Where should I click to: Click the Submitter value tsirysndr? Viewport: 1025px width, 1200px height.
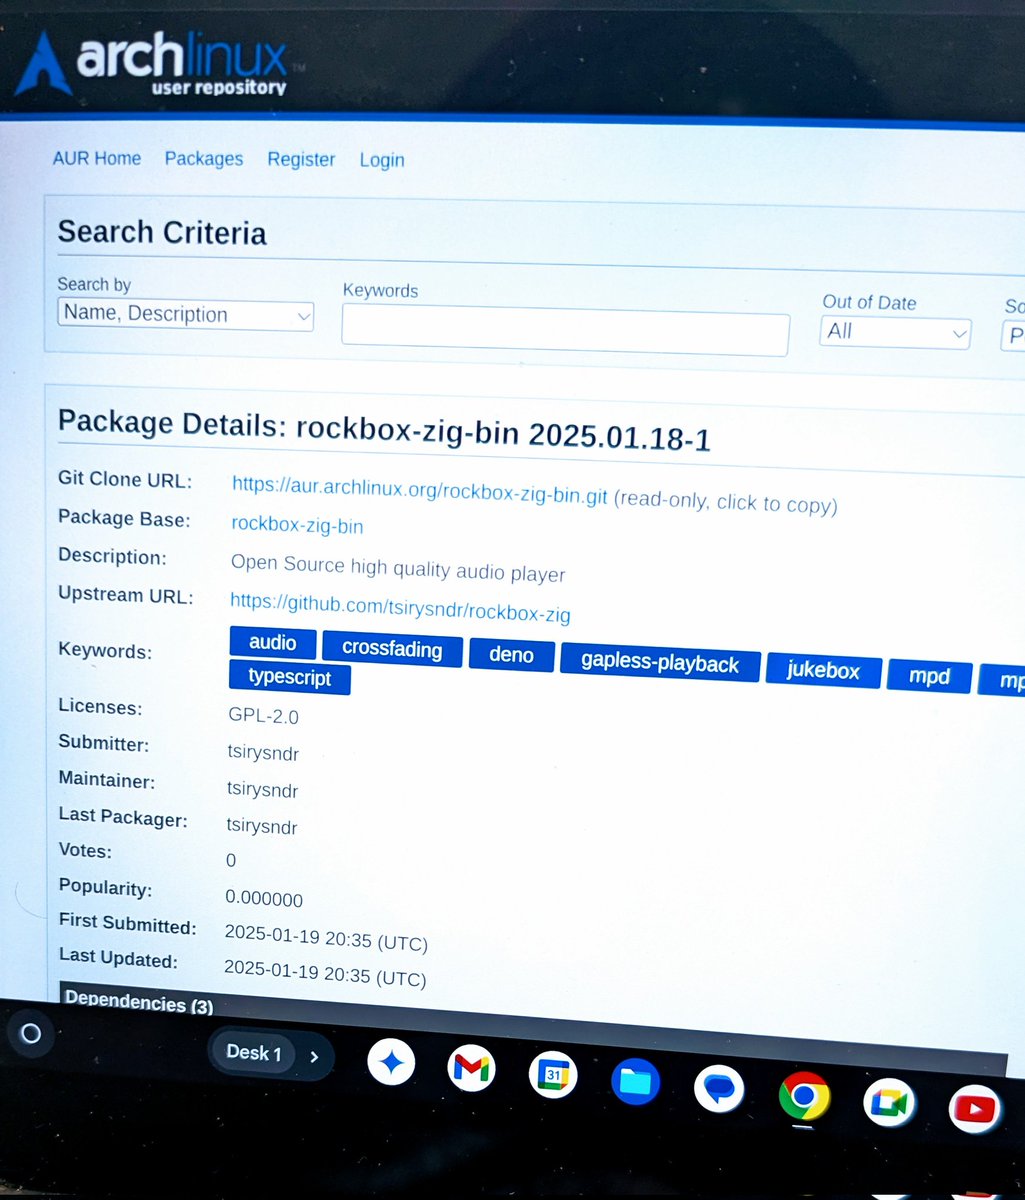263,753
